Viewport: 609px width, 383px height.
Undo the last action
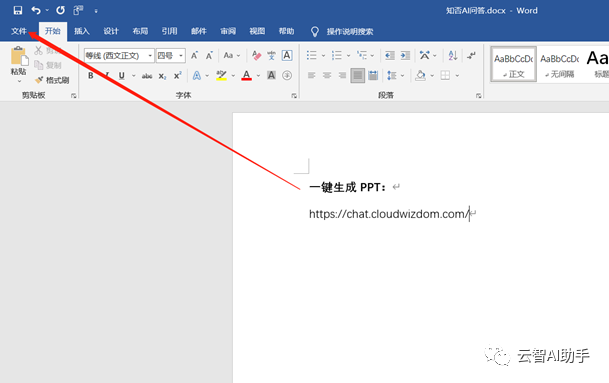click(36, 10)
